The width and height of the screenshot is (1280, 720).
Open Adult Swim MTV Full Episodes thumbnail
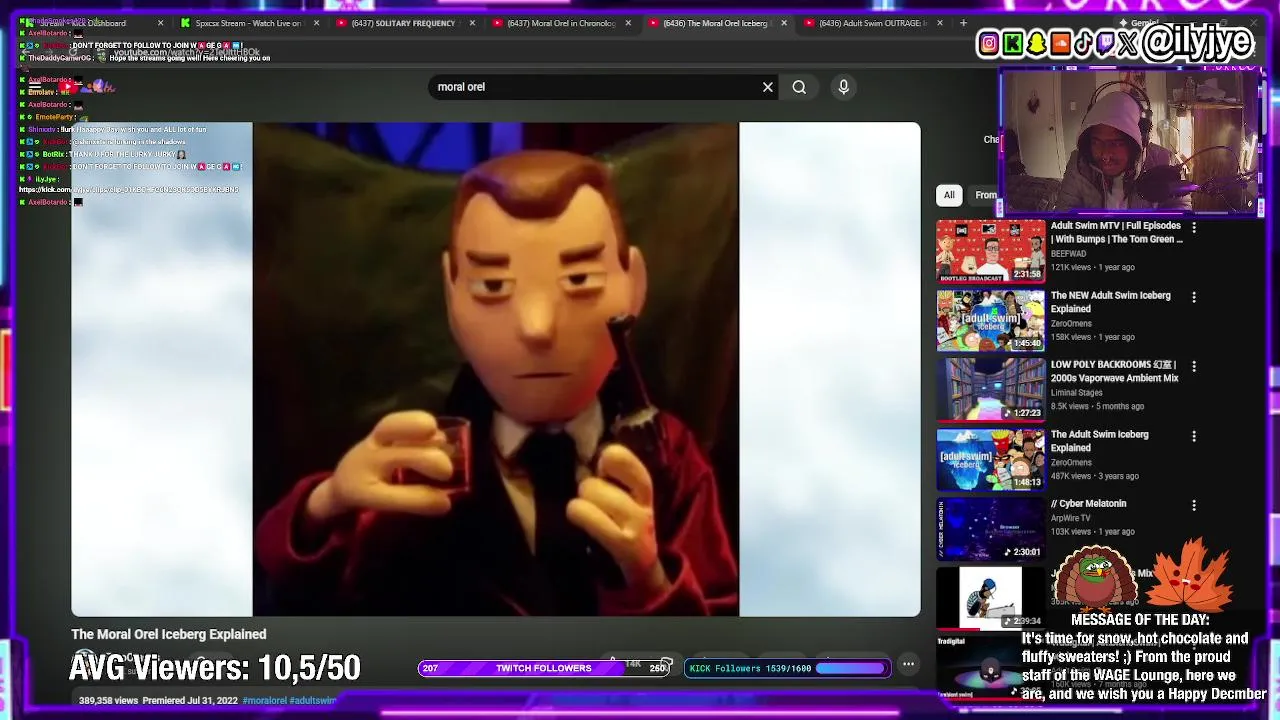point(990,251)
